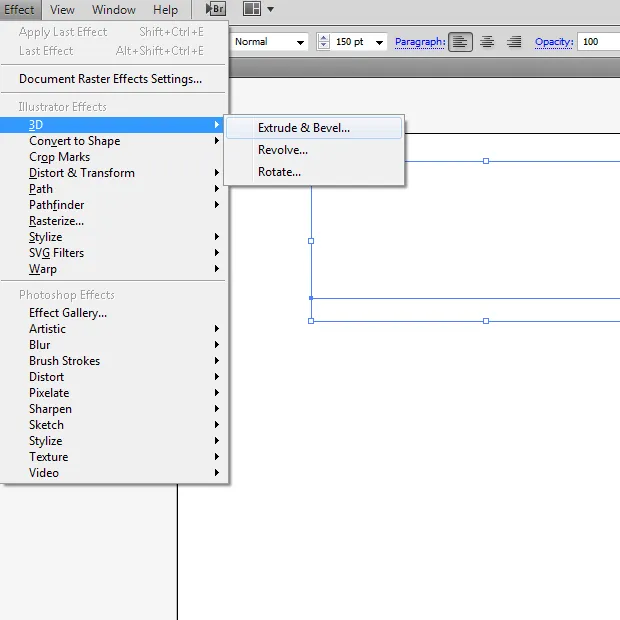Expand the Distort & Transform submenu
620x620 pixels.
tap(82, 173)
